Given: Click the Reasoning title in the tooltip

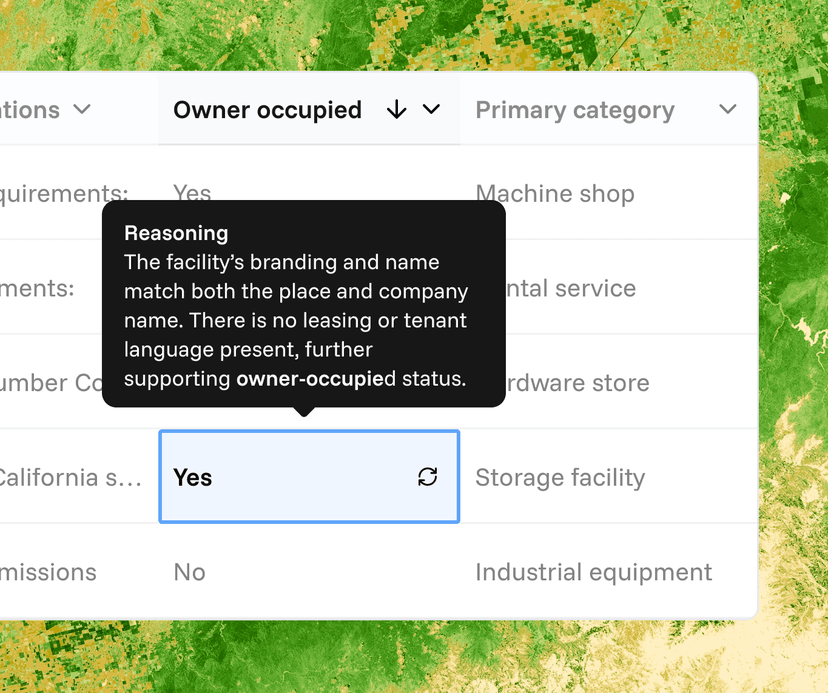Looking at the screenshot, I should [x=176, y=233].
